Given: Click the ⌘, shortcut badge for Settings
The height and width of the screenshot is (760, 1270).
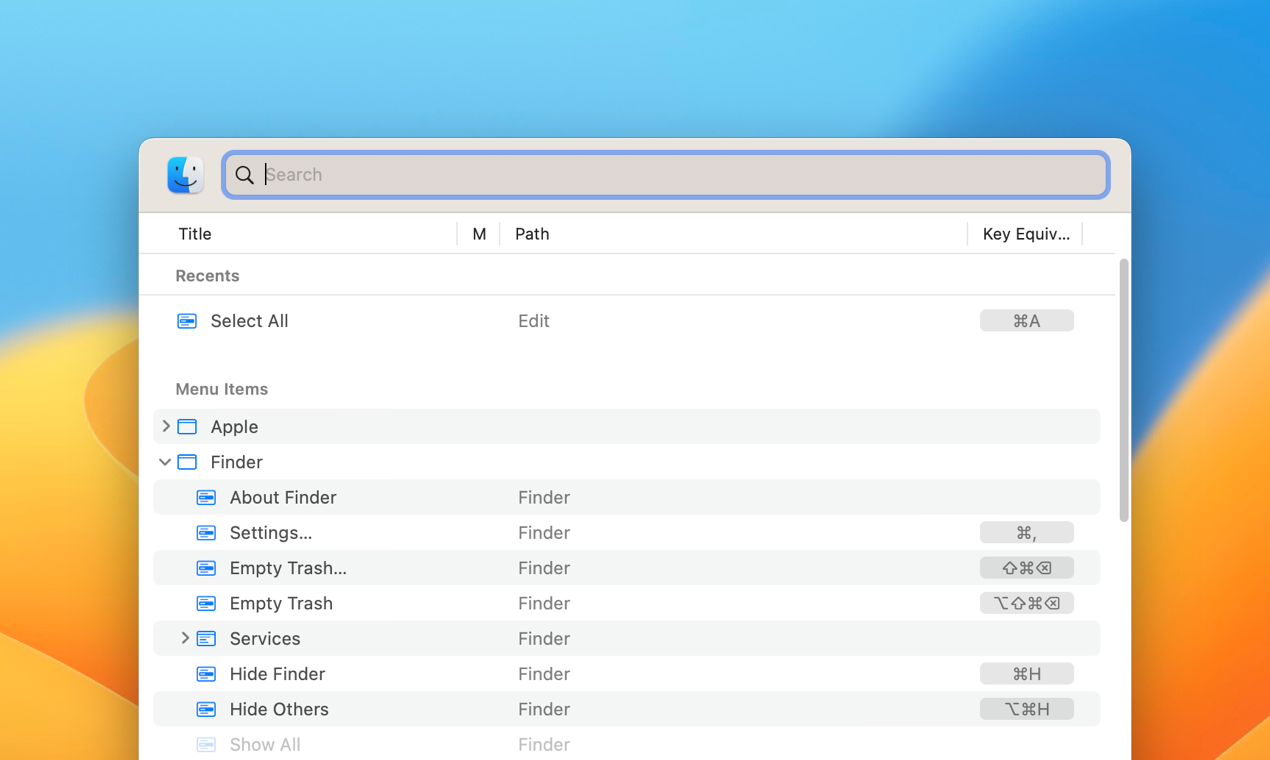Looking at the screenshot, I should pos(1027,533).
